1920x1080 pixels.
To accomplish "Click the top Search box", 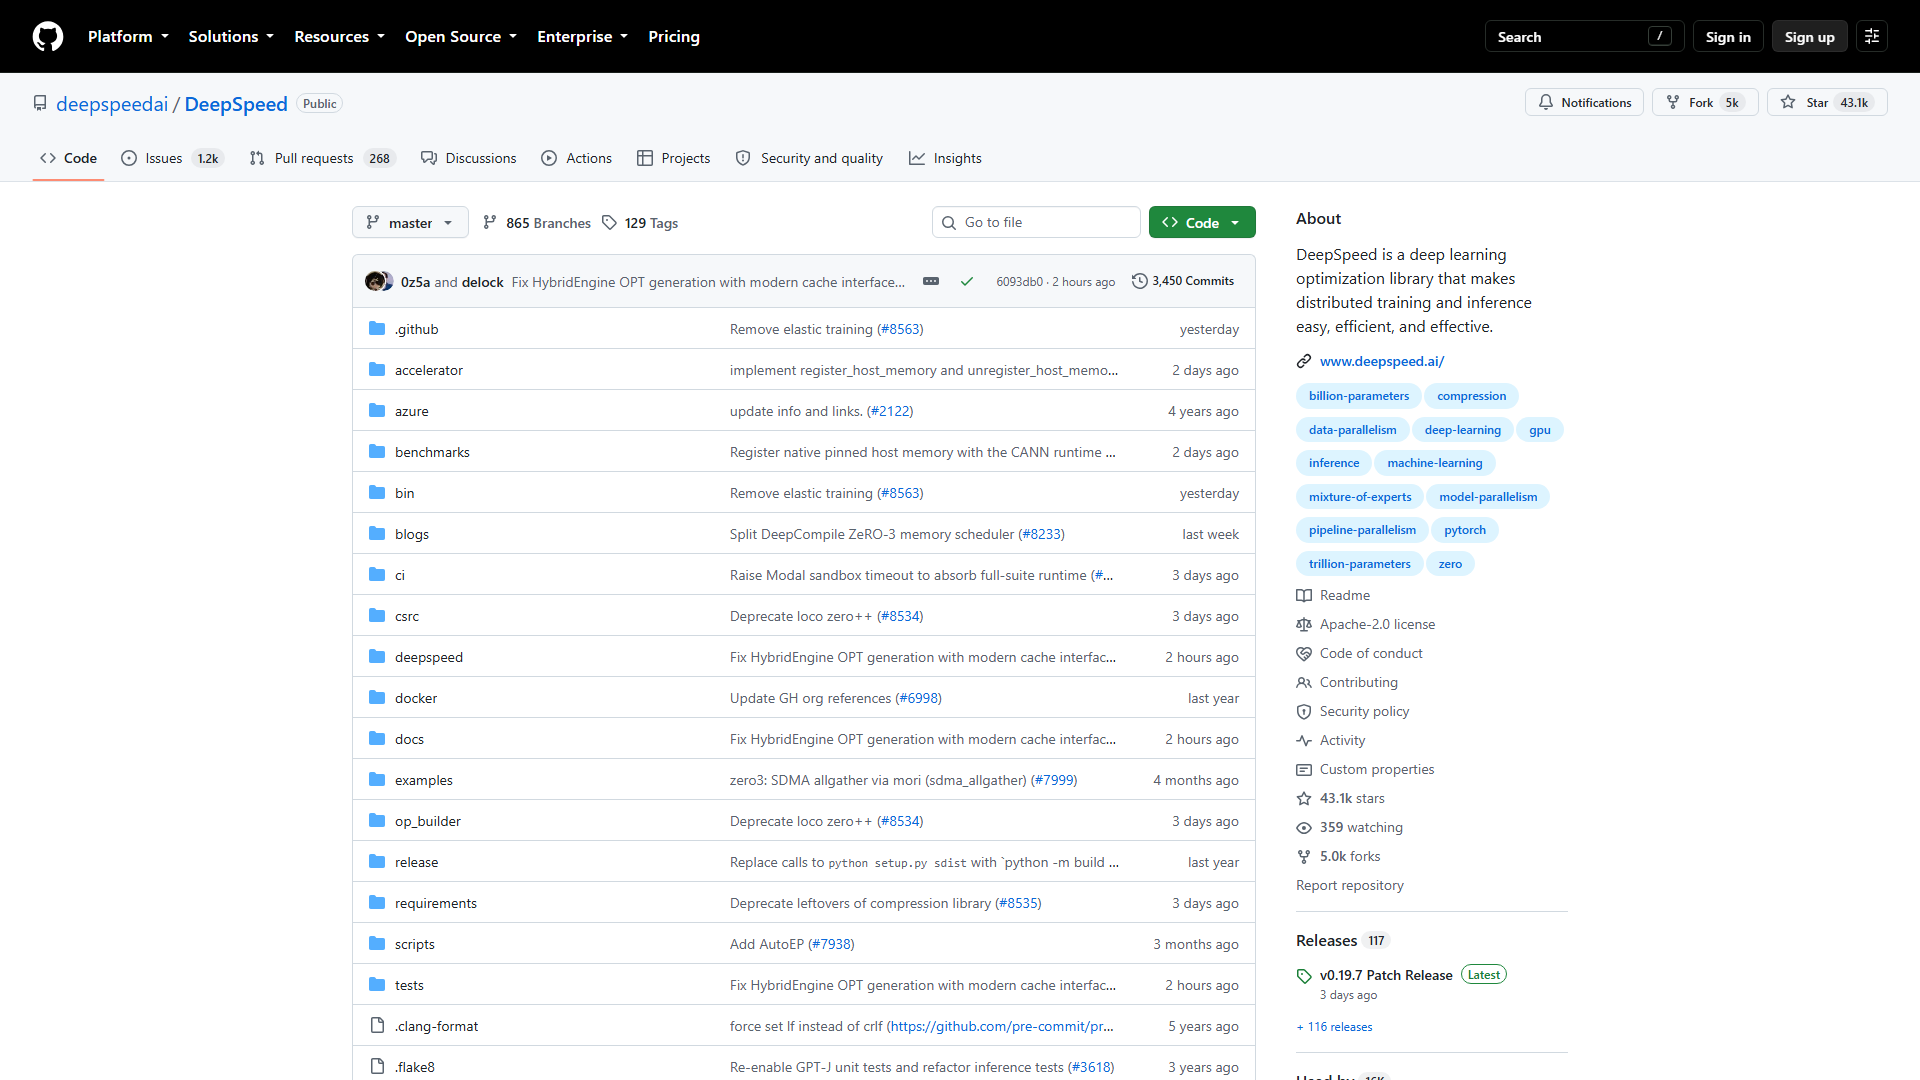I will 1584,37.
